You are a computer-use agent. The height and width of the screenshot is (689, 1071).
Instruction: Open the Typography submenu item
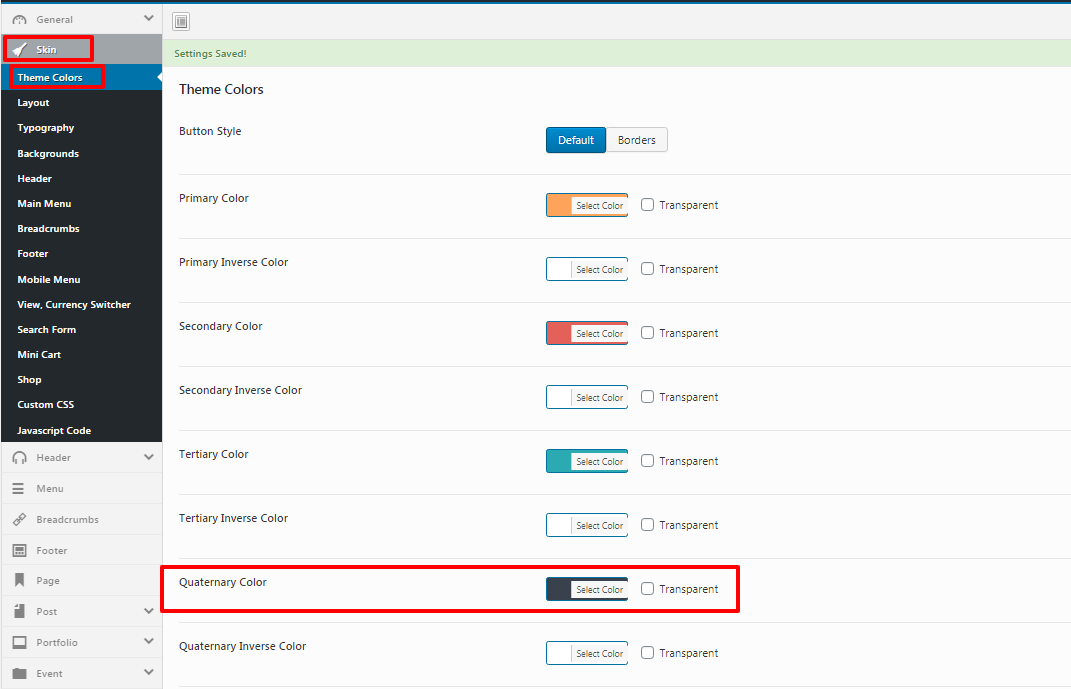81,128
